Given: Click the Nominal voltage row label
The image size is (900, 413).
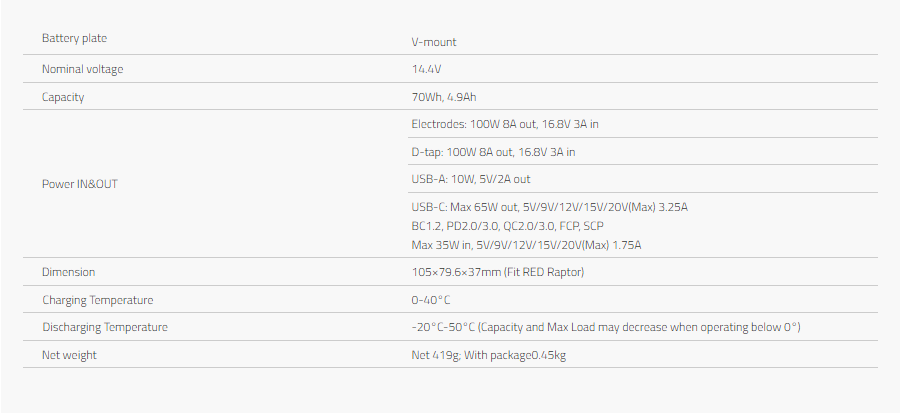Looking at the screenshot, I should pos(83,69).
